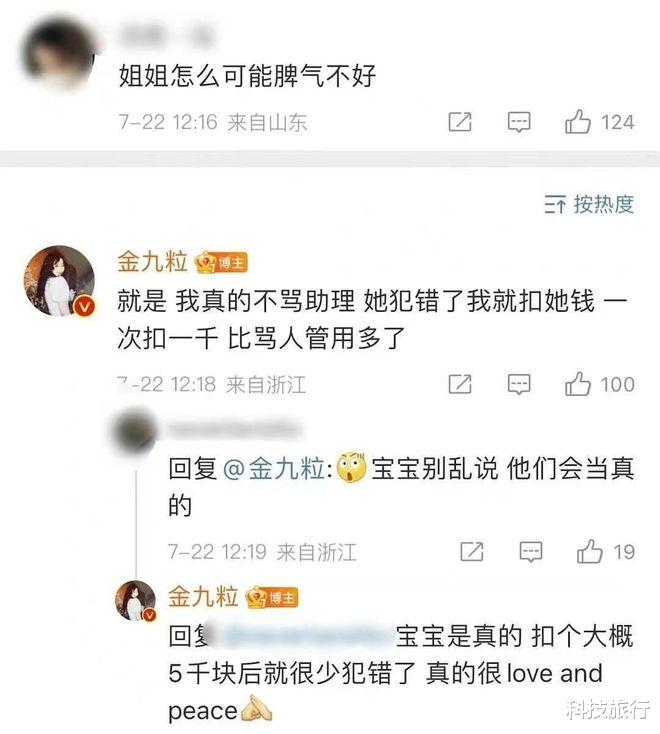This screenshot has height=734, width=660.
Task: Like 金九粒's comment showing 100 likes
Action: click(x=577, y=384)
